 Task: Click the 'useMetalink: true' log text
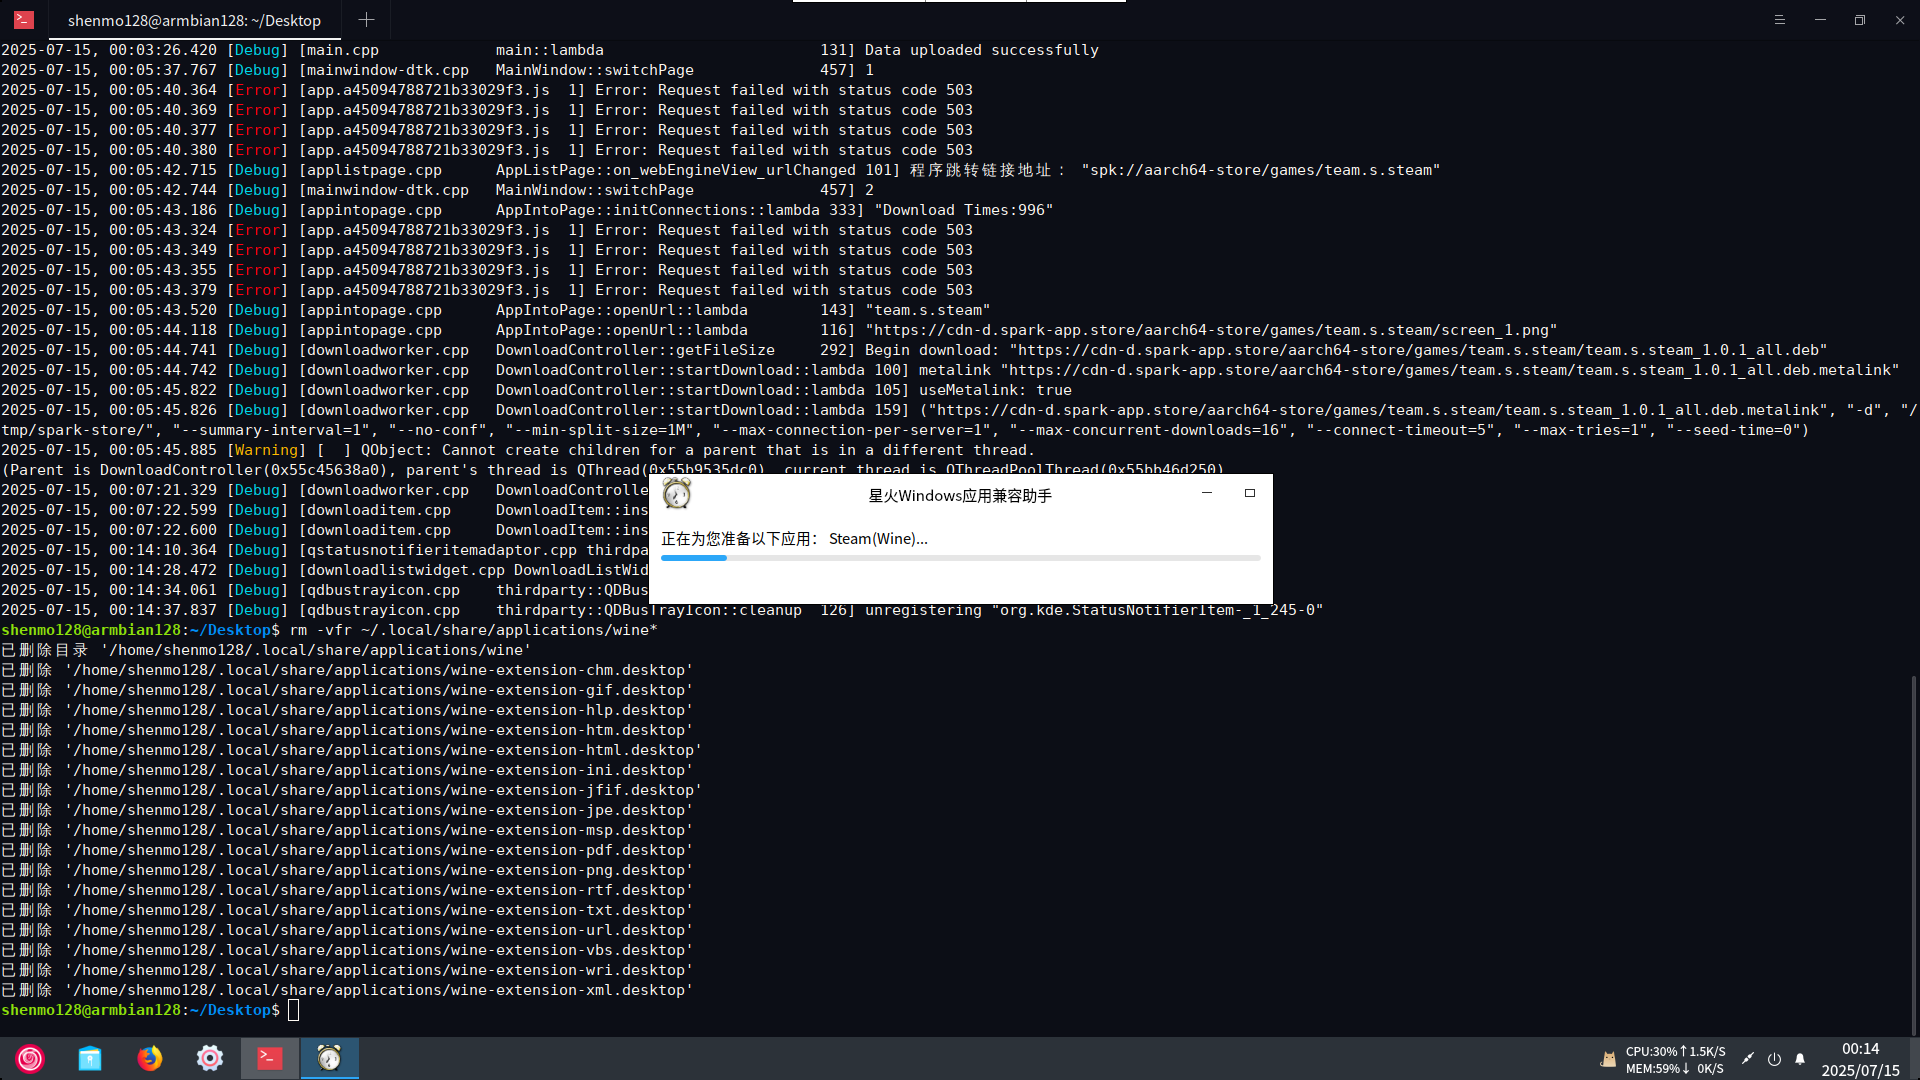click(x=995, y=390)
